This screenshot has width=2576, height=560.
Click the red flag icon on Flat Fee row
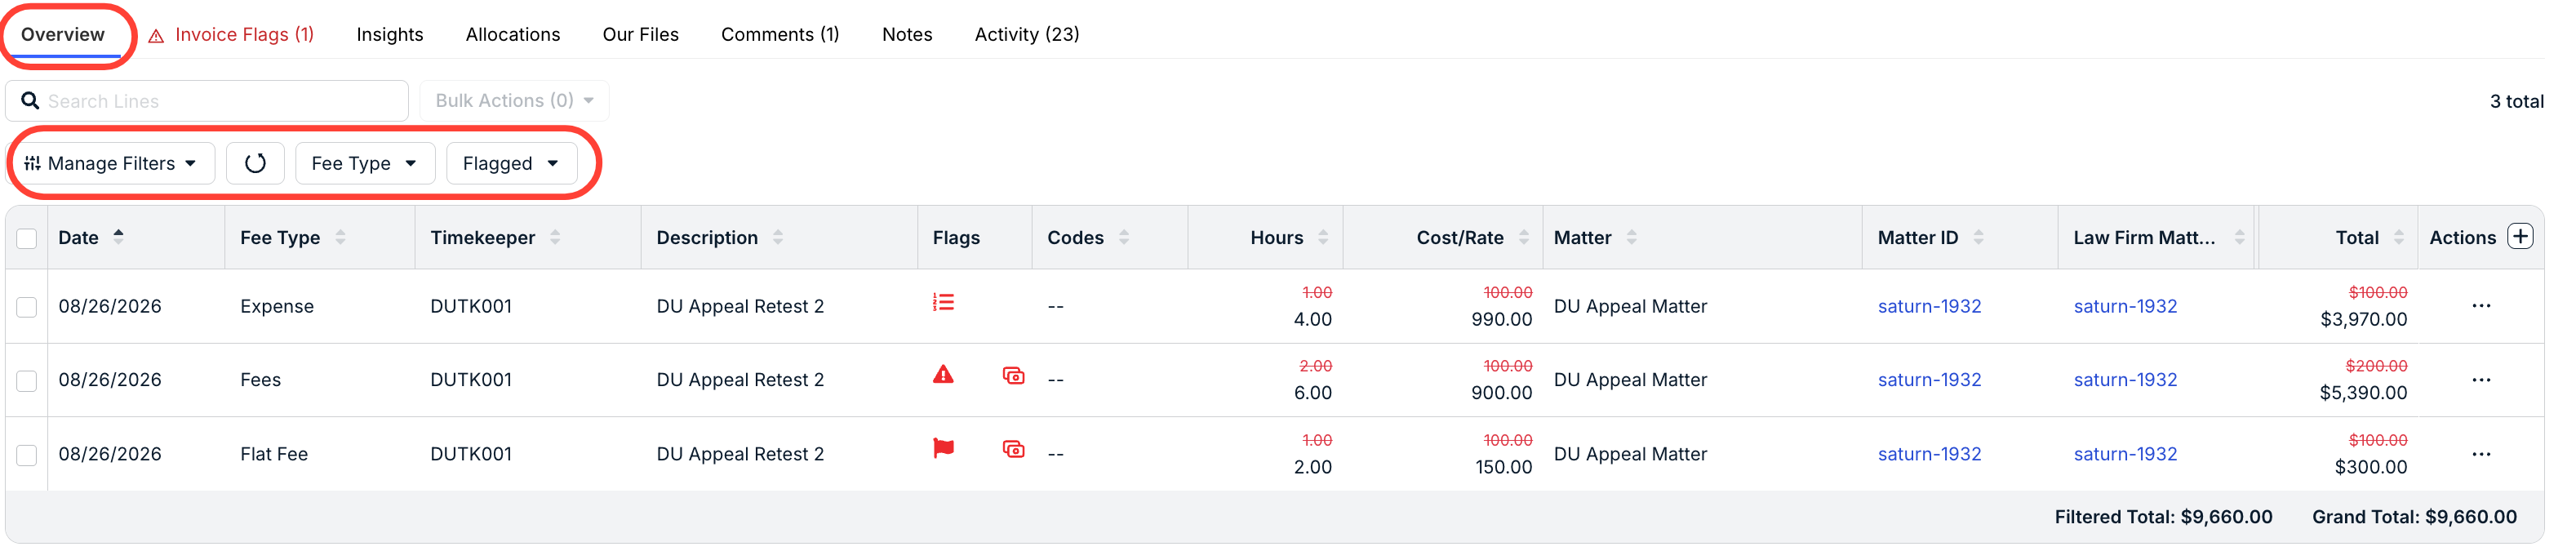[943, 451]
